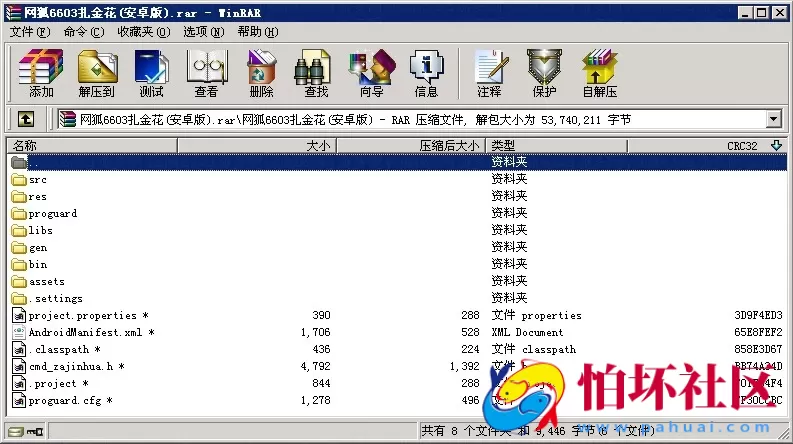The image size is (793, 444).
Task: Click the bin folder icon
Action: (19, 264)
